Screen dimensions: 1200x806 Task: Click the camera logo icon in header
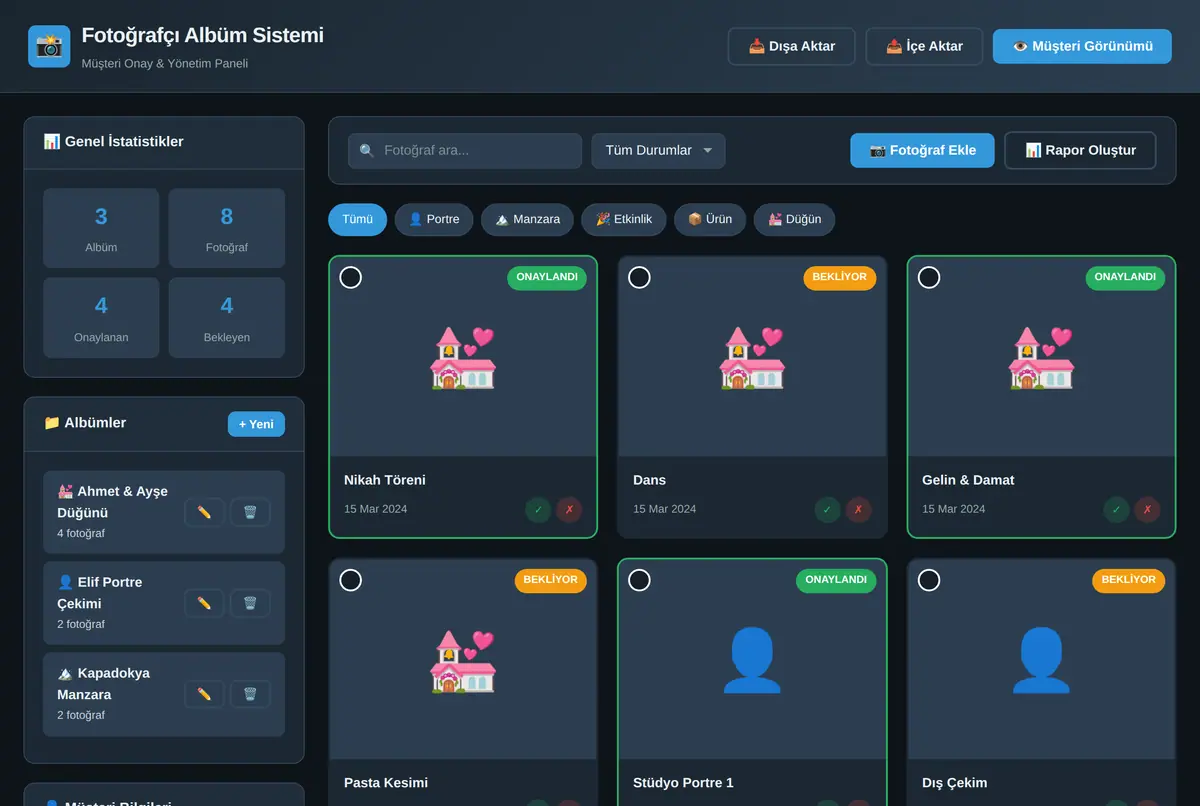pos(49,46)
